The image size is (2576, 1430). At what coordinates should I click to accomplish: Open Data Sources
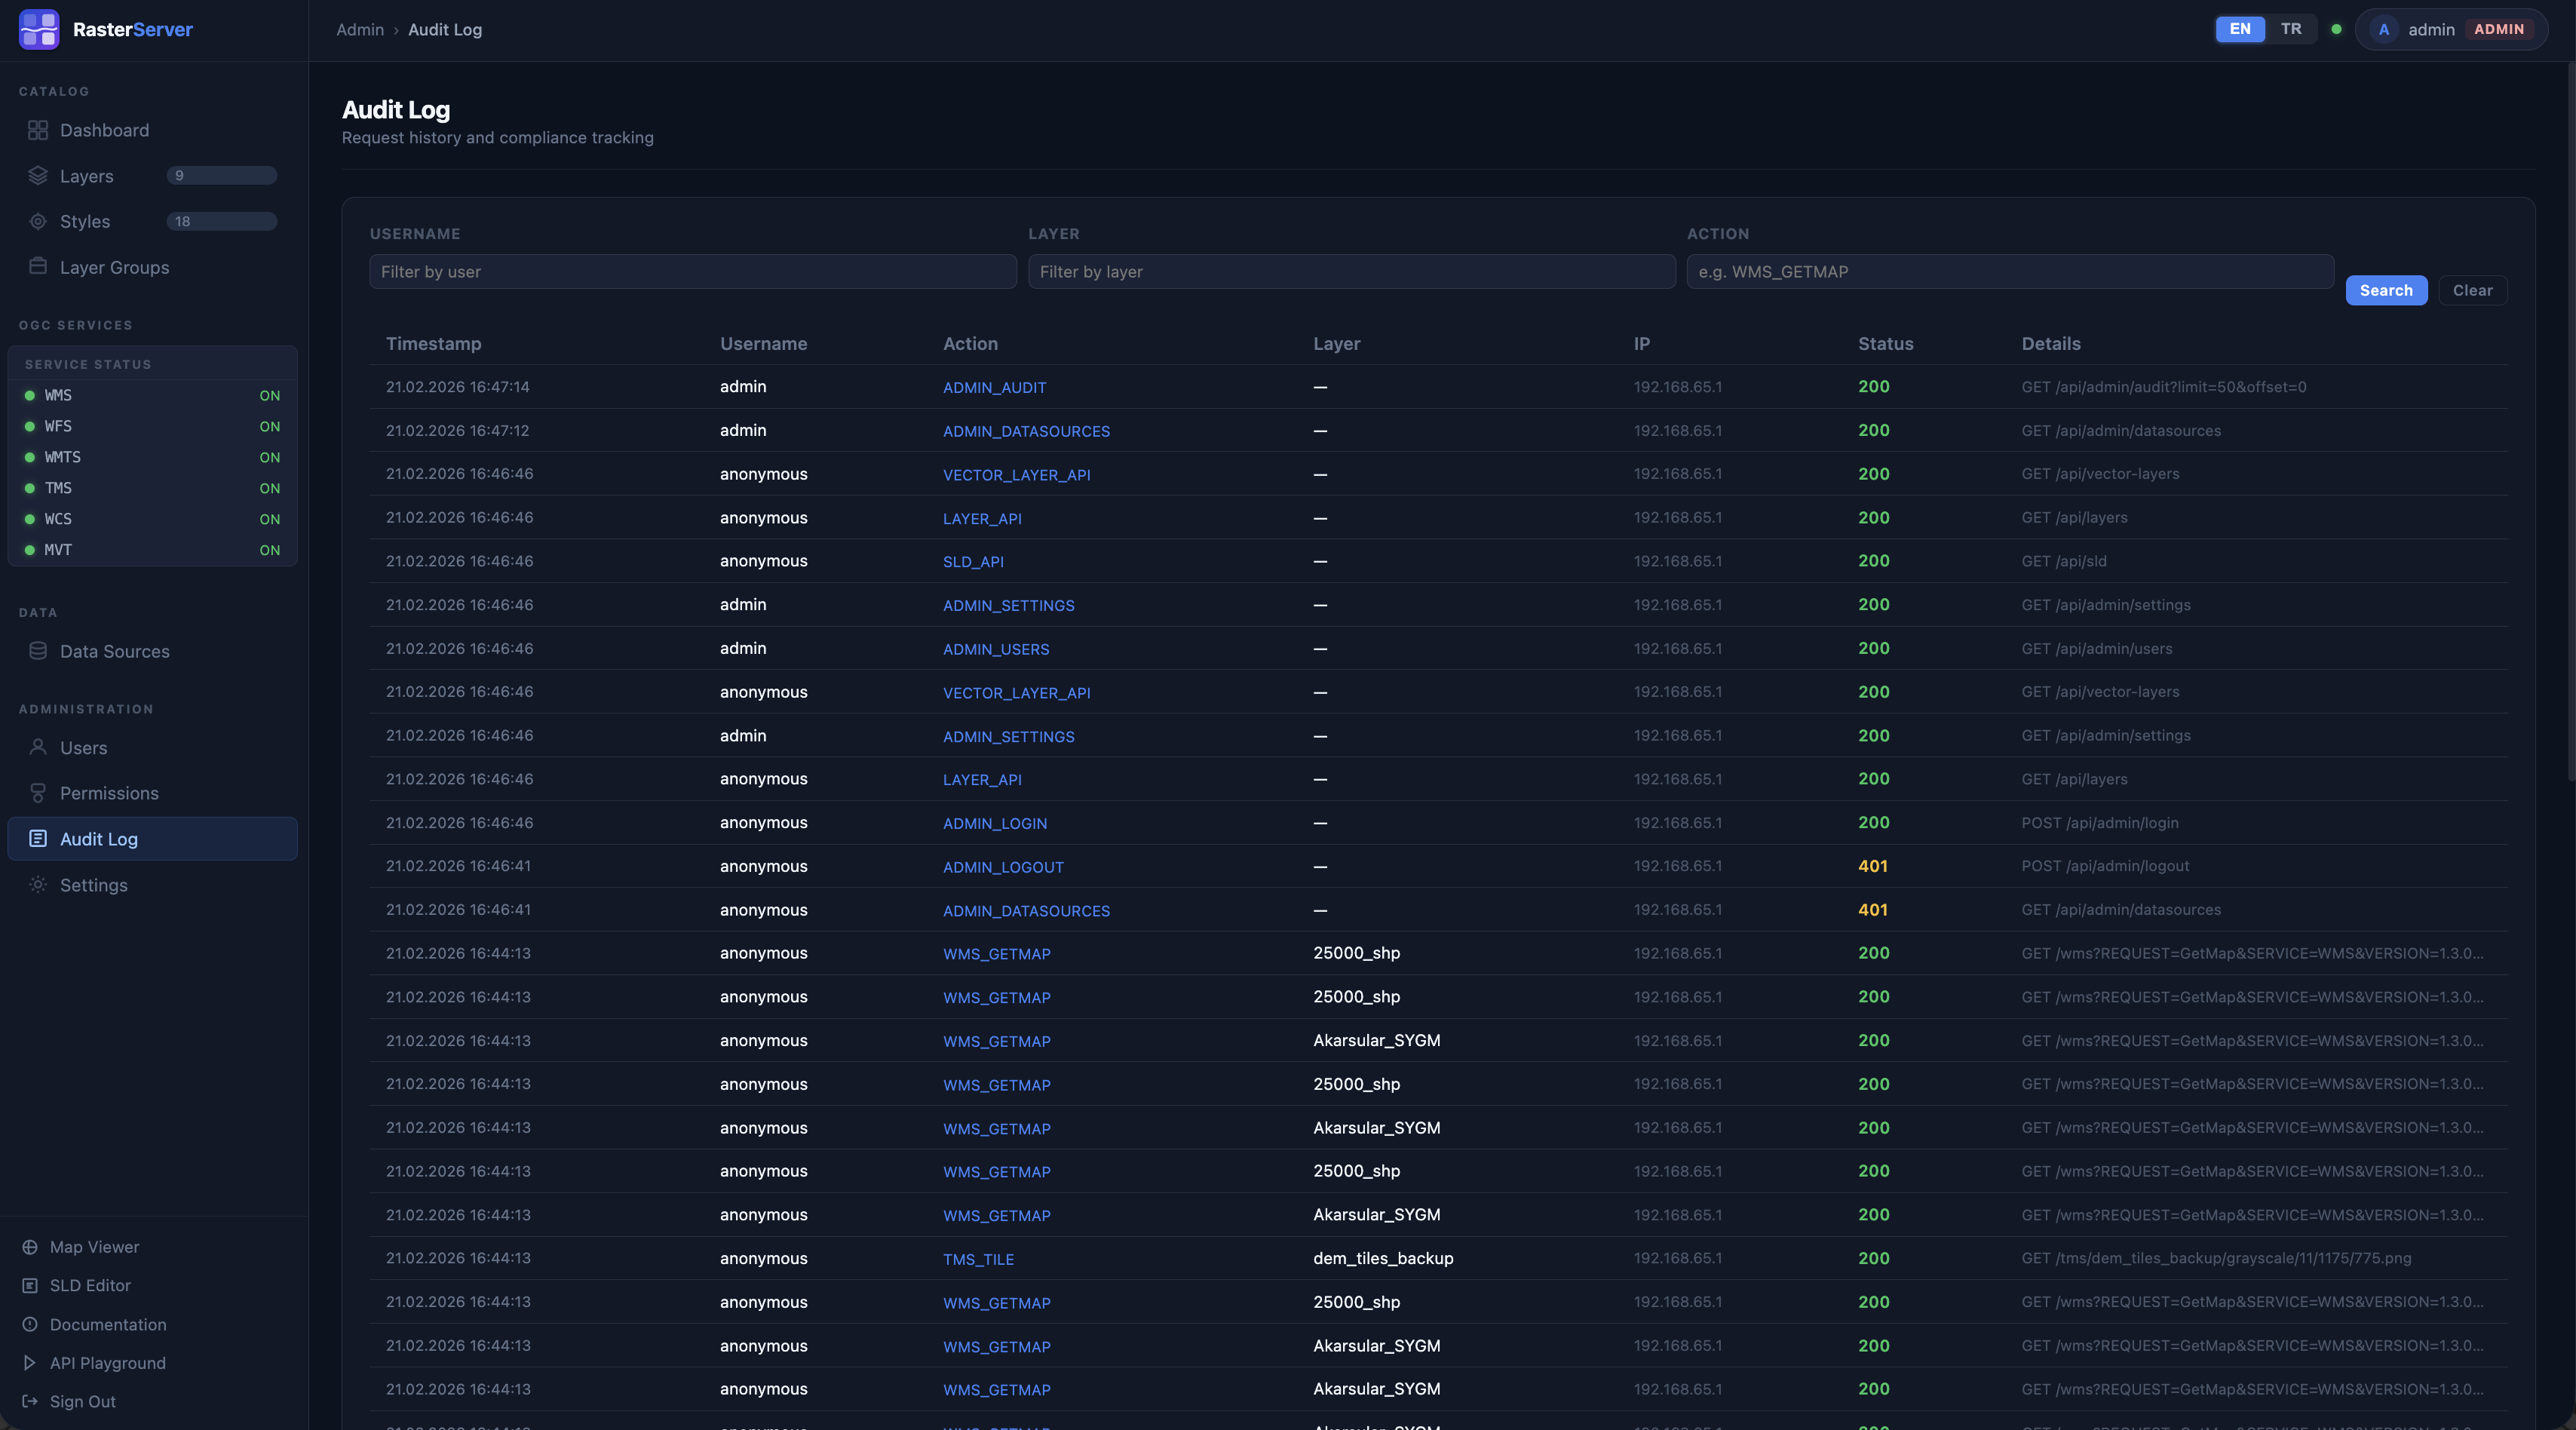click(113, 651)
